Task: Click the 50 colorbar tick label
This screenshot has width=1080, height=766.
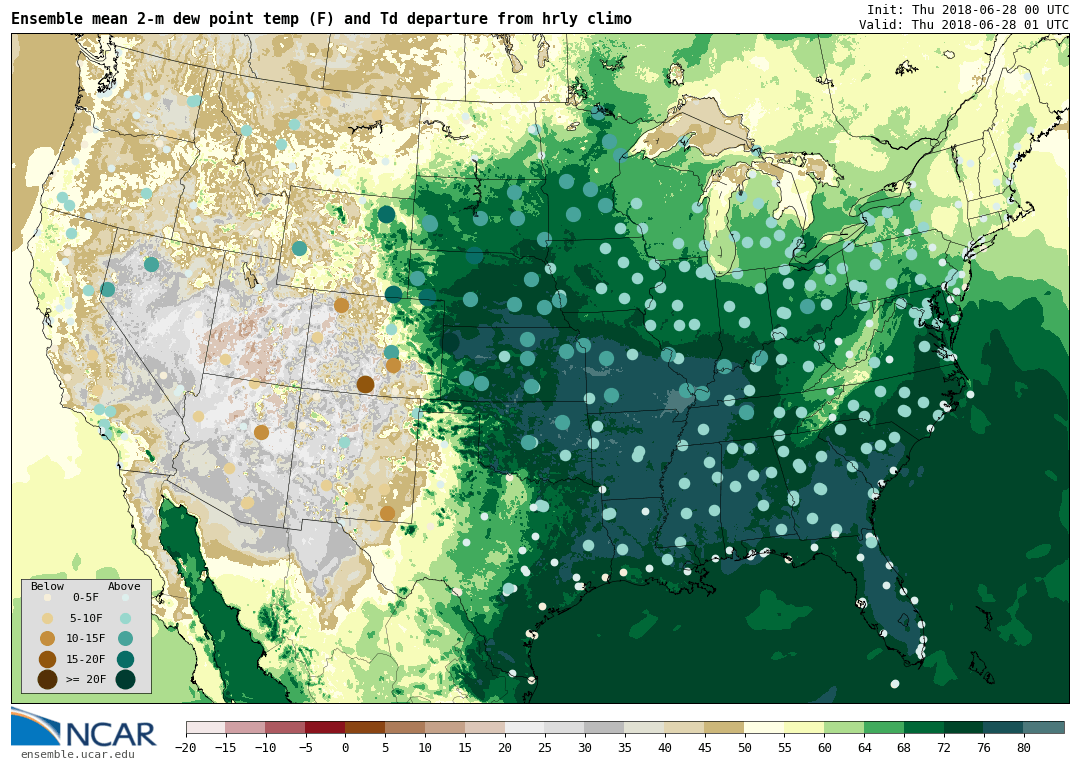Action: click(x=745, y=747)
